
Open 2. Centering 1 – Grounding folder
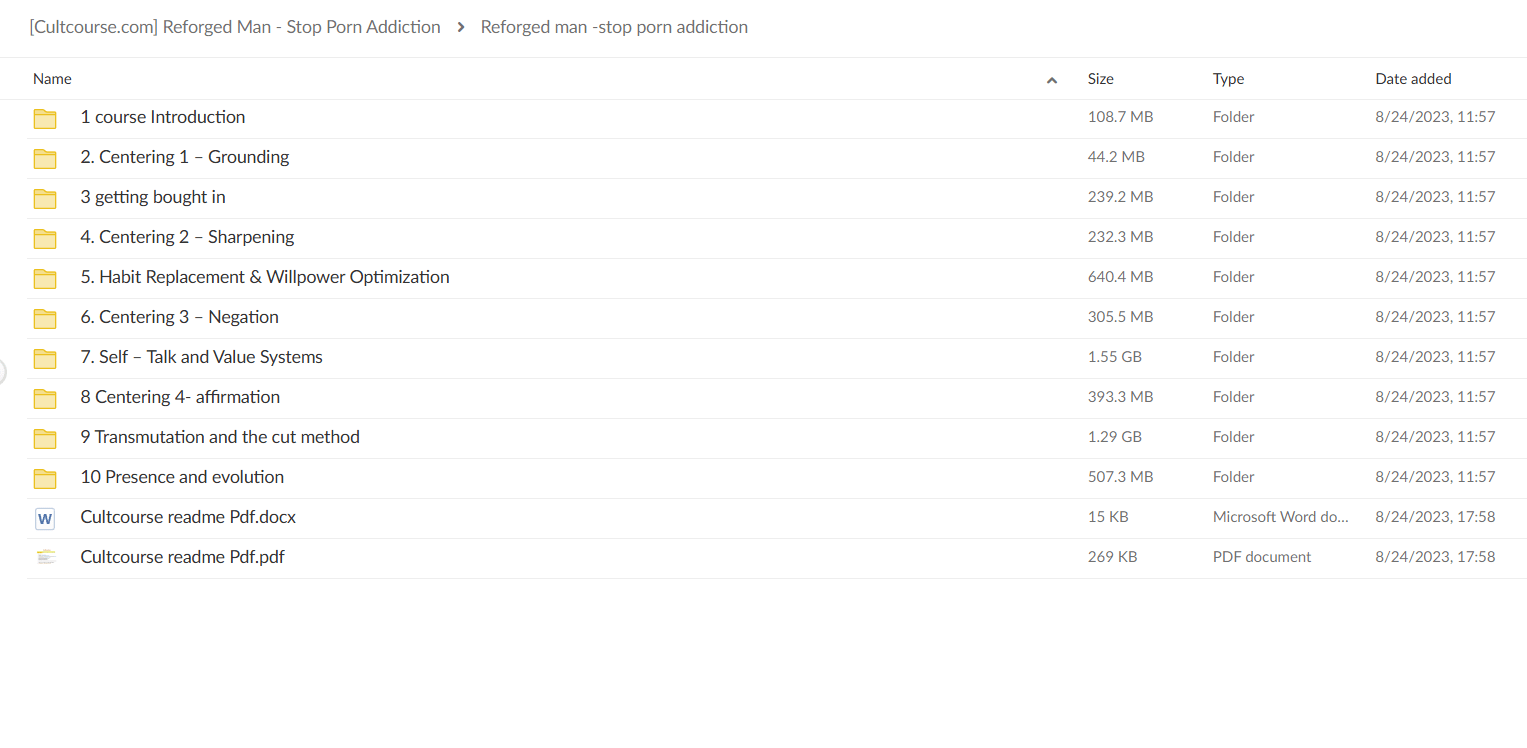185,157
